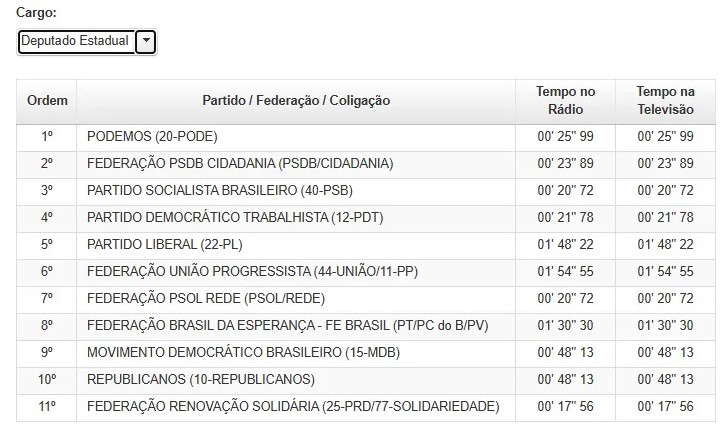
Task: Click the Partido / Federação / Coligação header
Action: coord(296,101)
